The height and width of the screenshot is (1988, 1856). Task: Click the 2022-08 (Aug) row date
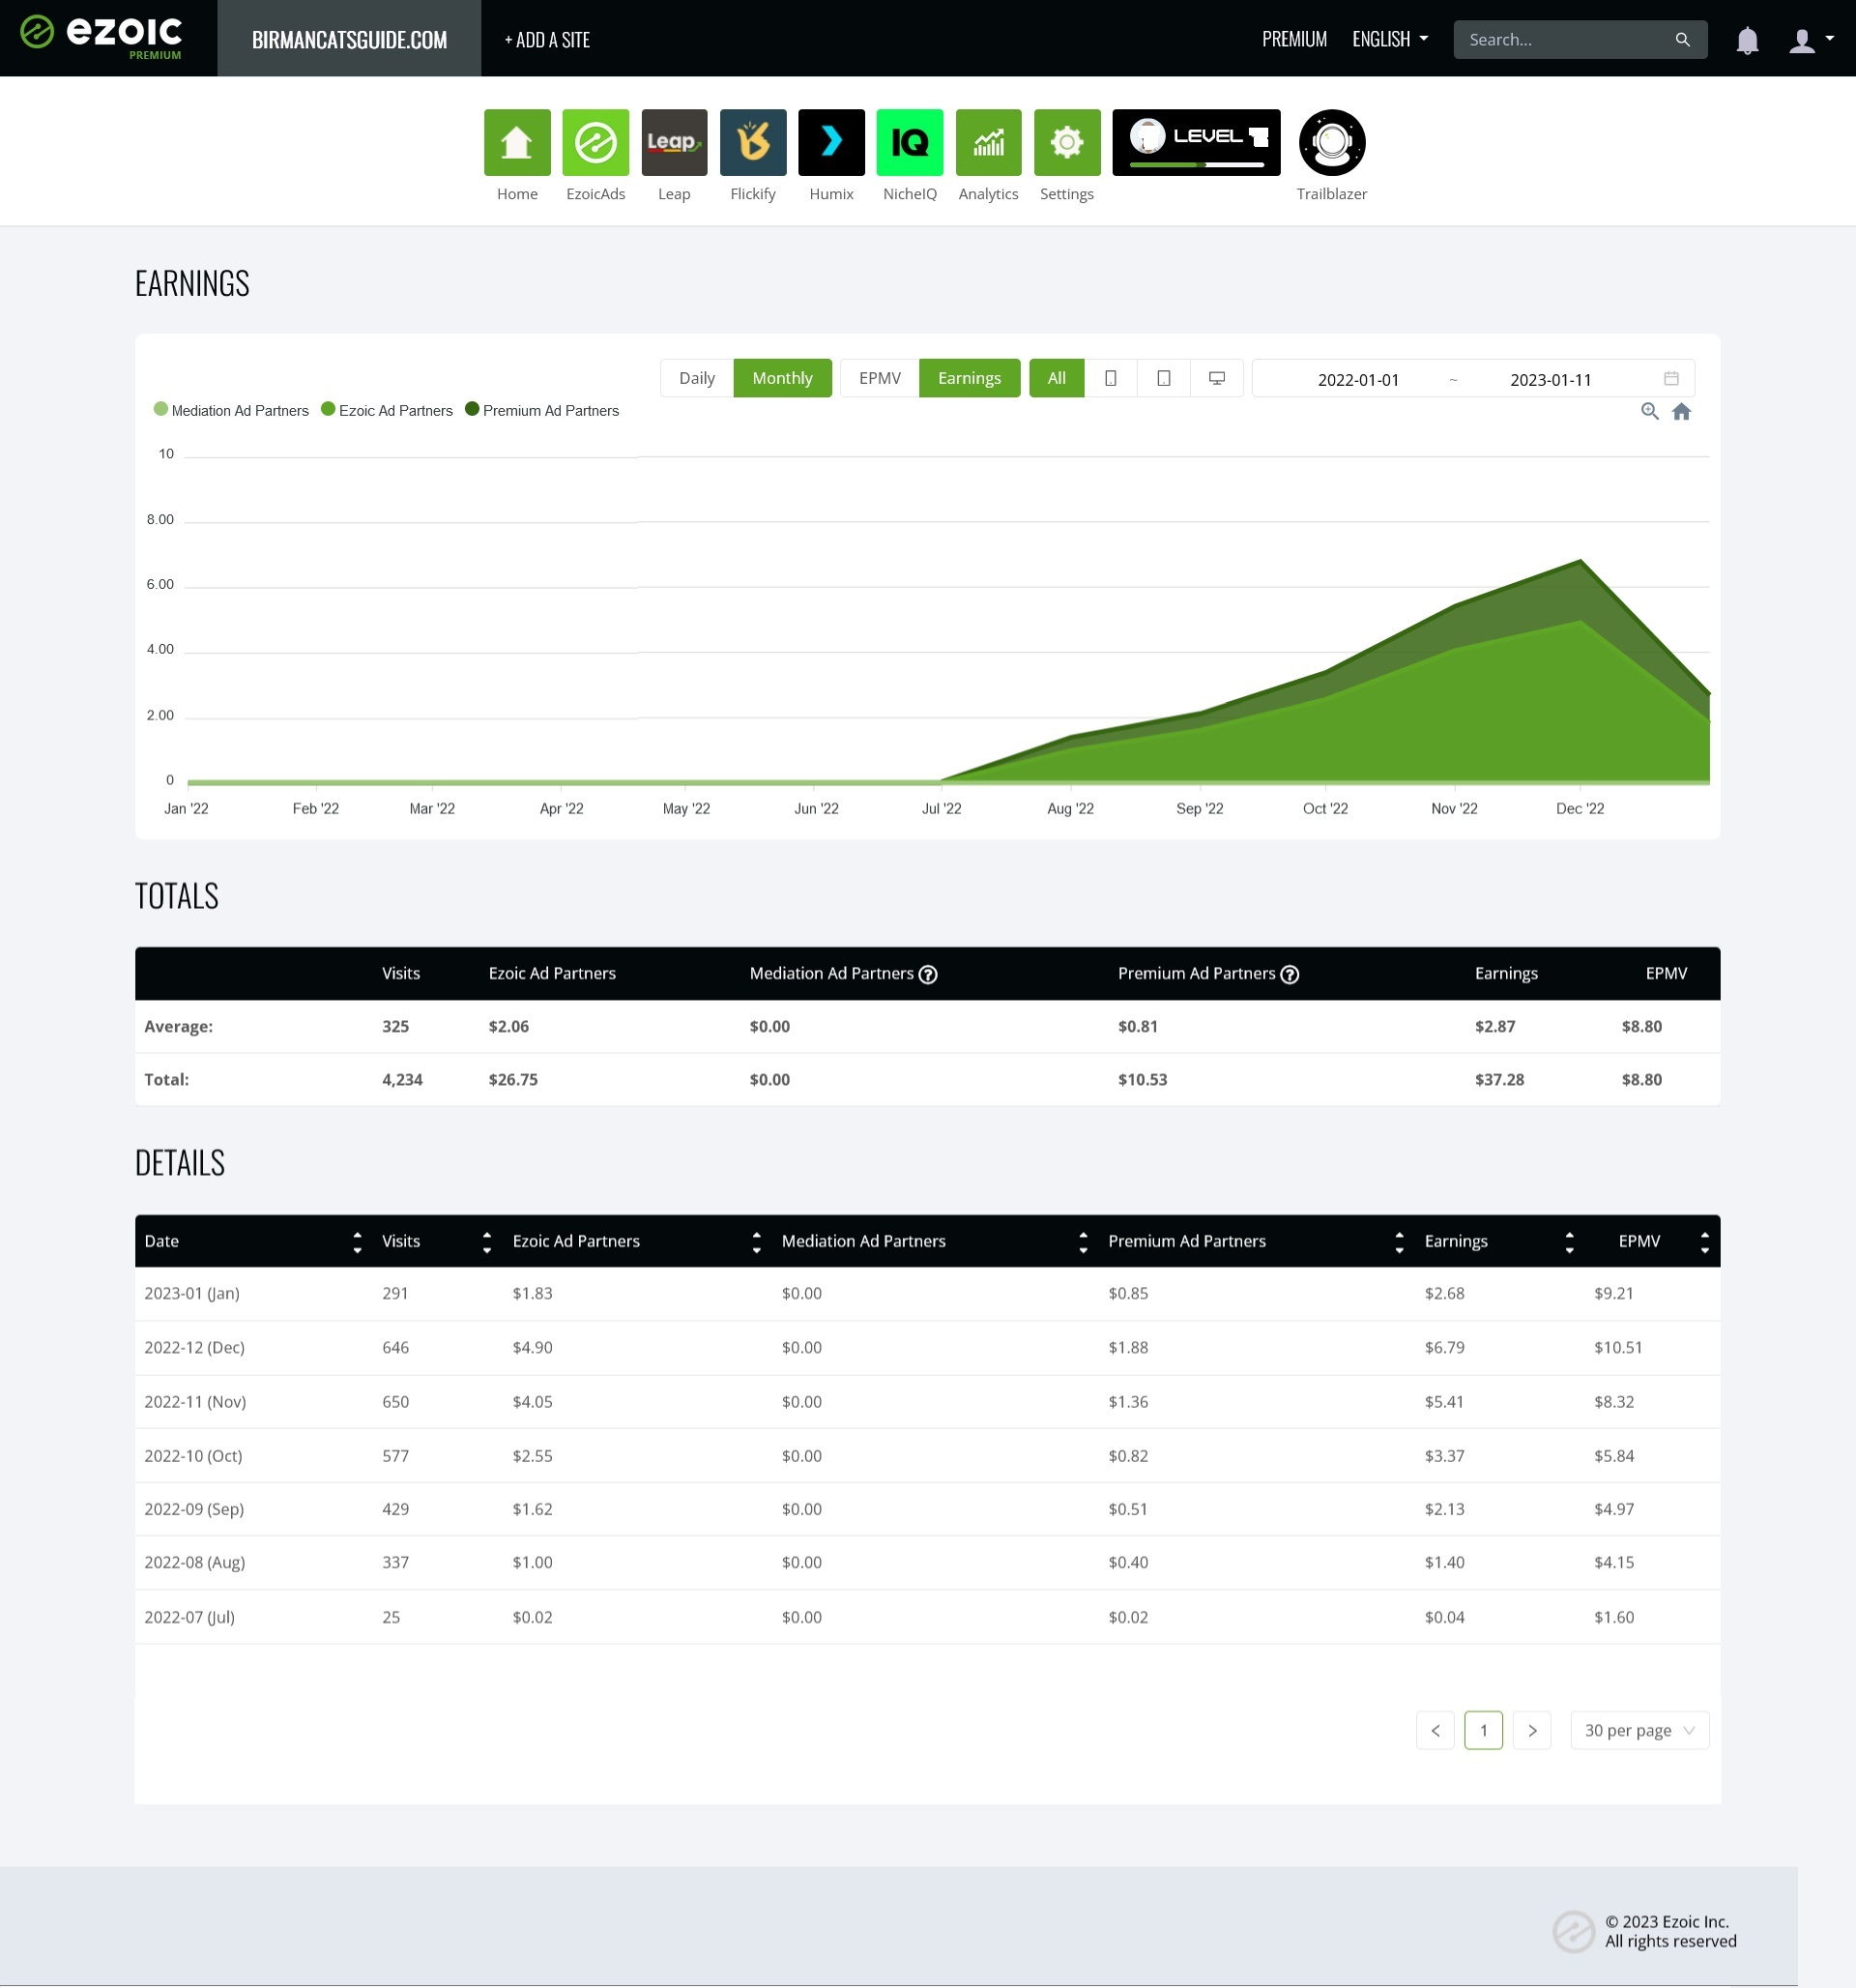[194, 1563]
